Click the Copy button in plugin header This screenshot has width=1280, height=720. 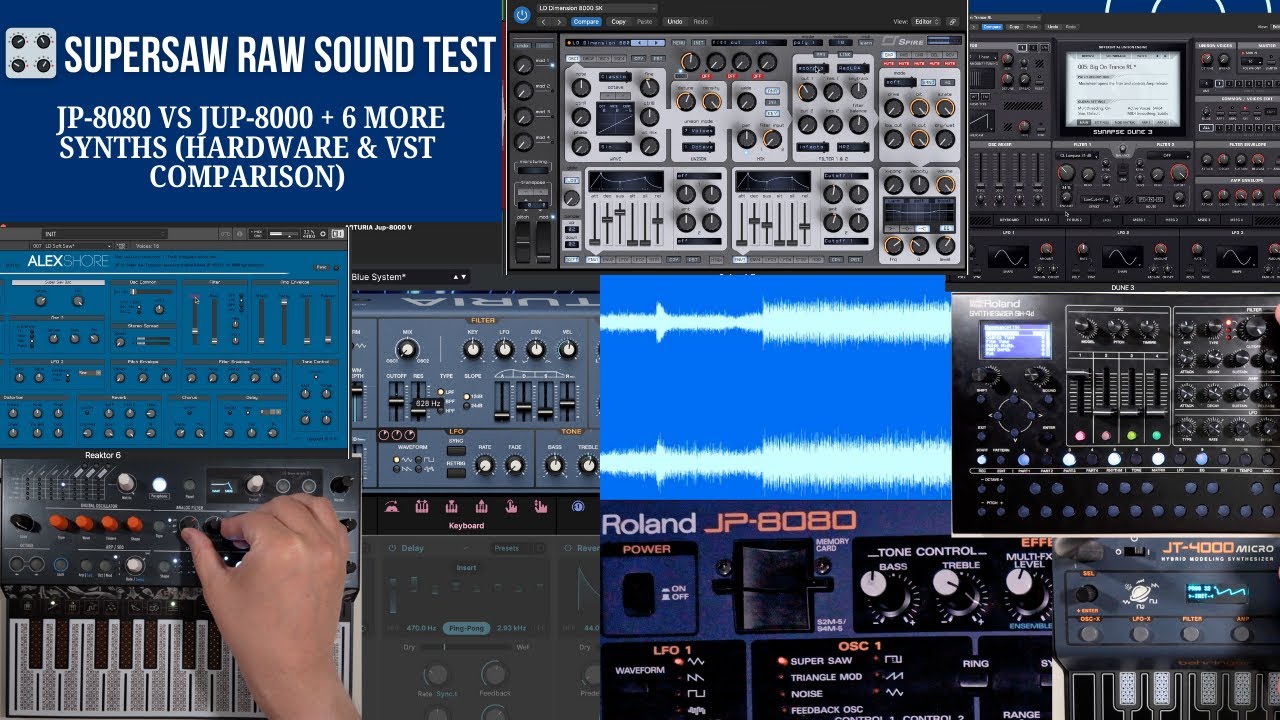(x=619, y=21)
